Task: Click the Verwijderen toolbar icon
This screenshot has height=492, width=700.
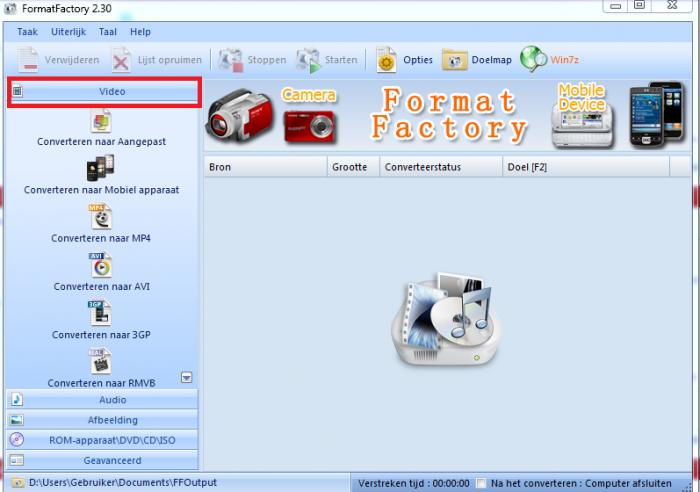Action: [x=28, y=60]
